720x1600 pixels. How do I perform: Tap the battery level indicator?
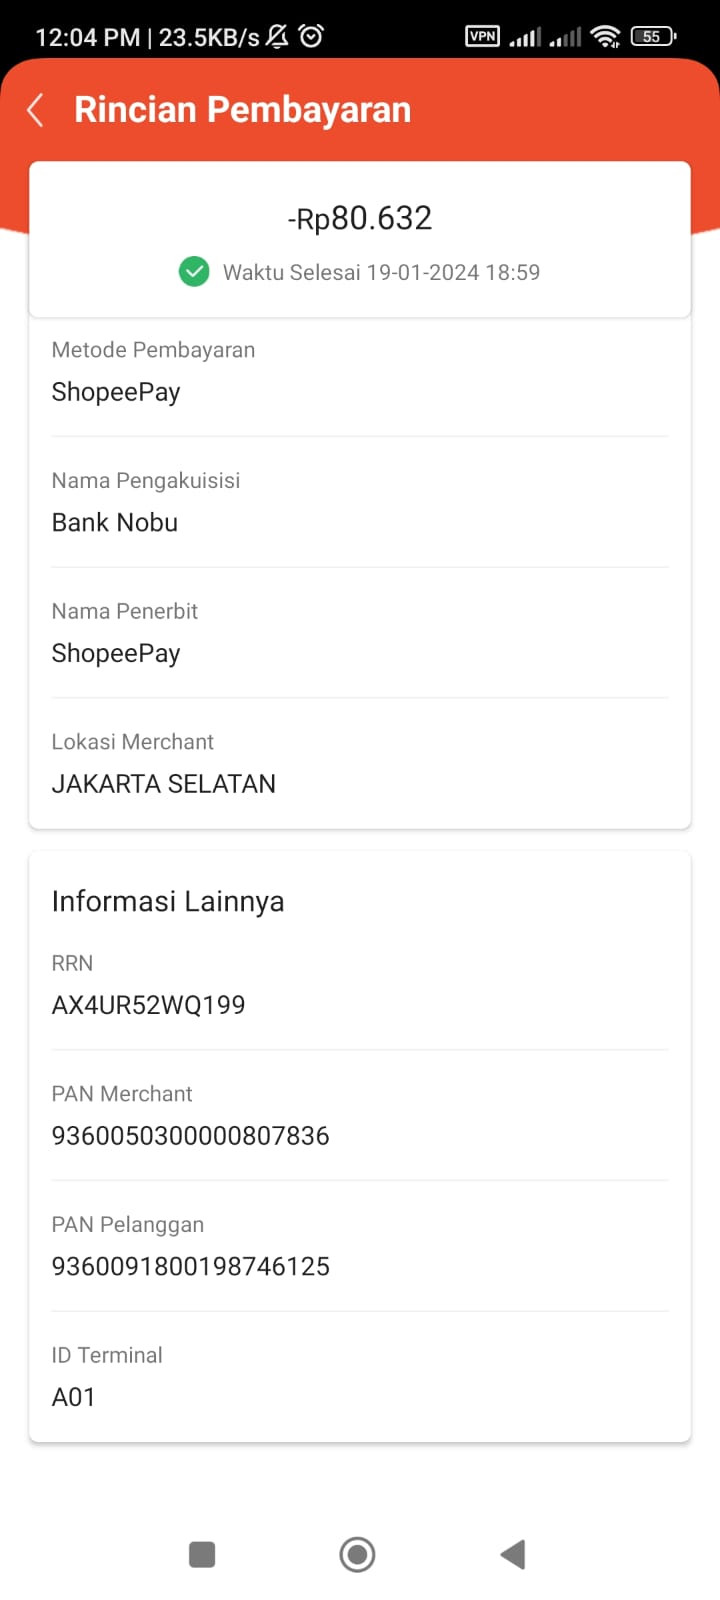(x=653, y=37)
